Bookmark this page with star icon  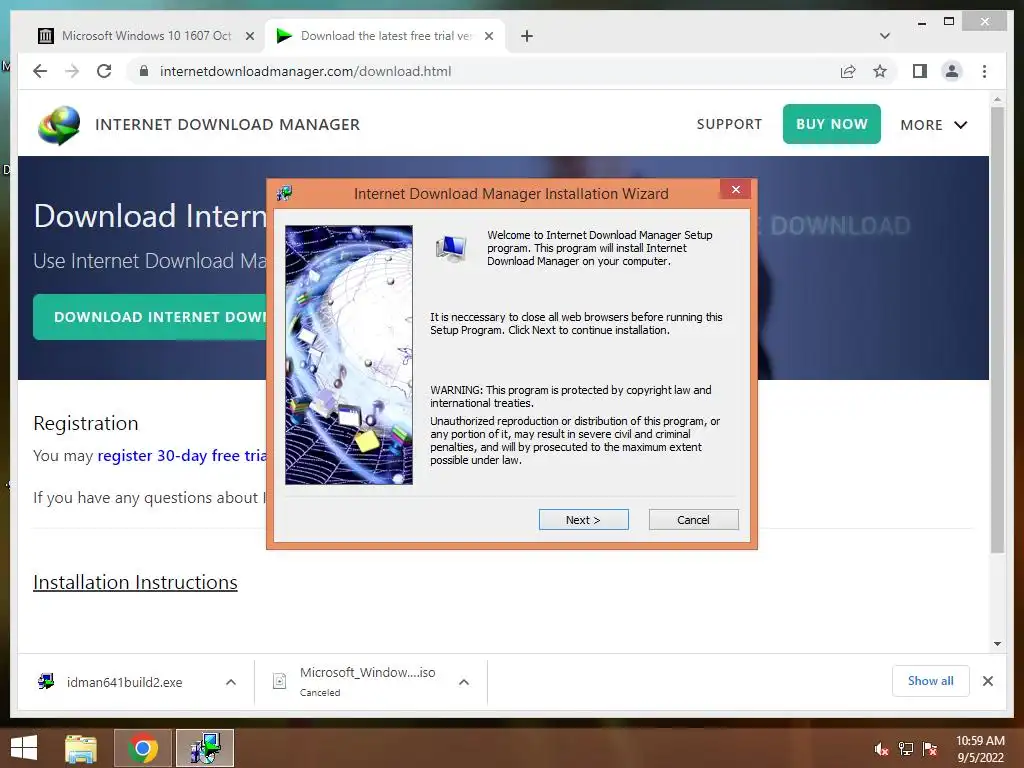[x=880, y=71]
